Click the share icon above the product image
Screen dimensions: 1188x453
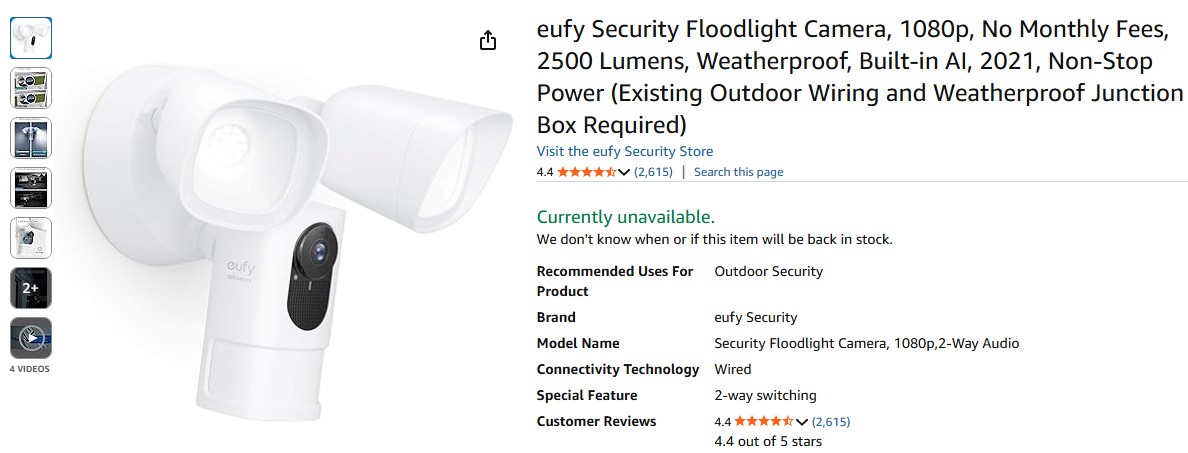click(487, 40)
